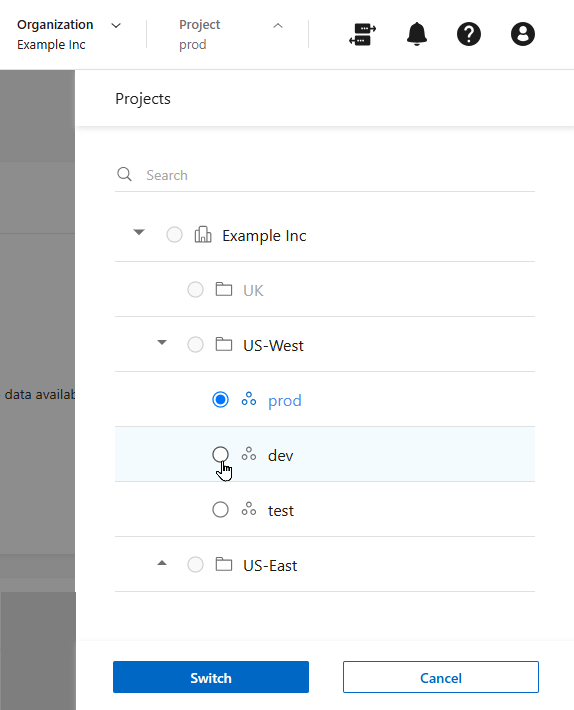Open the help question mark icon
Image resolution: width=574 pixels, height=710 pixels.
coord(469,34)
